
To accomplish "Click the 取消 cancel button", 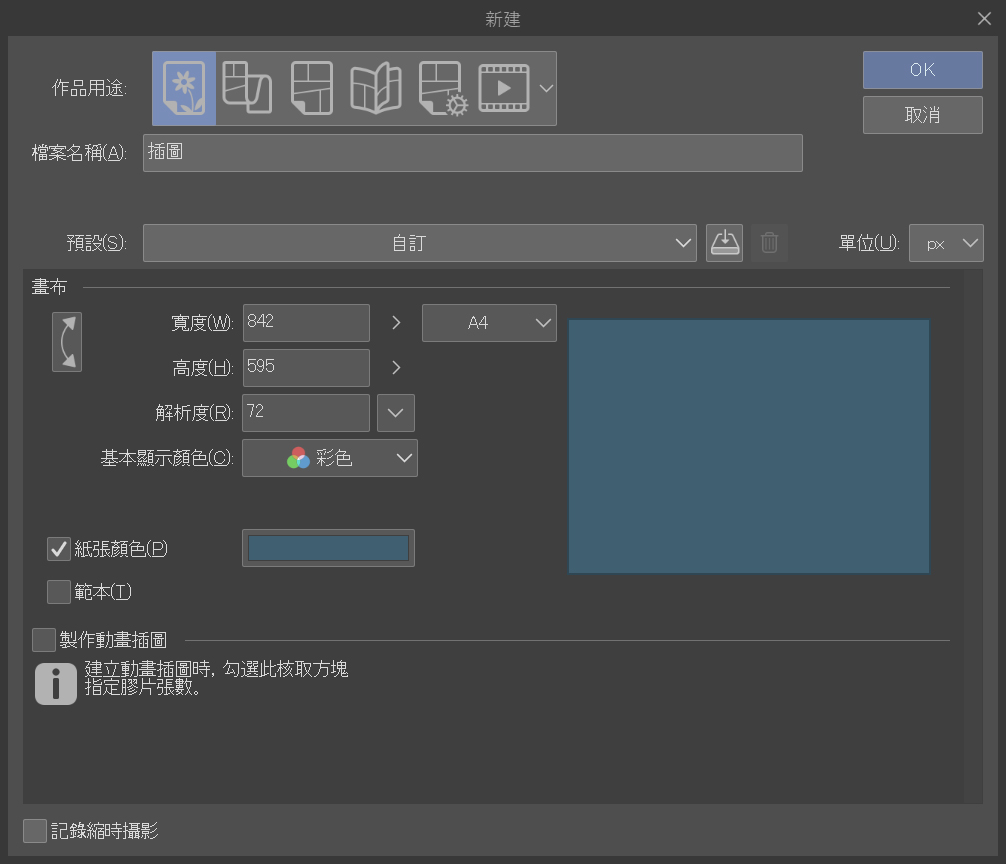I will [x=922, y=115].
